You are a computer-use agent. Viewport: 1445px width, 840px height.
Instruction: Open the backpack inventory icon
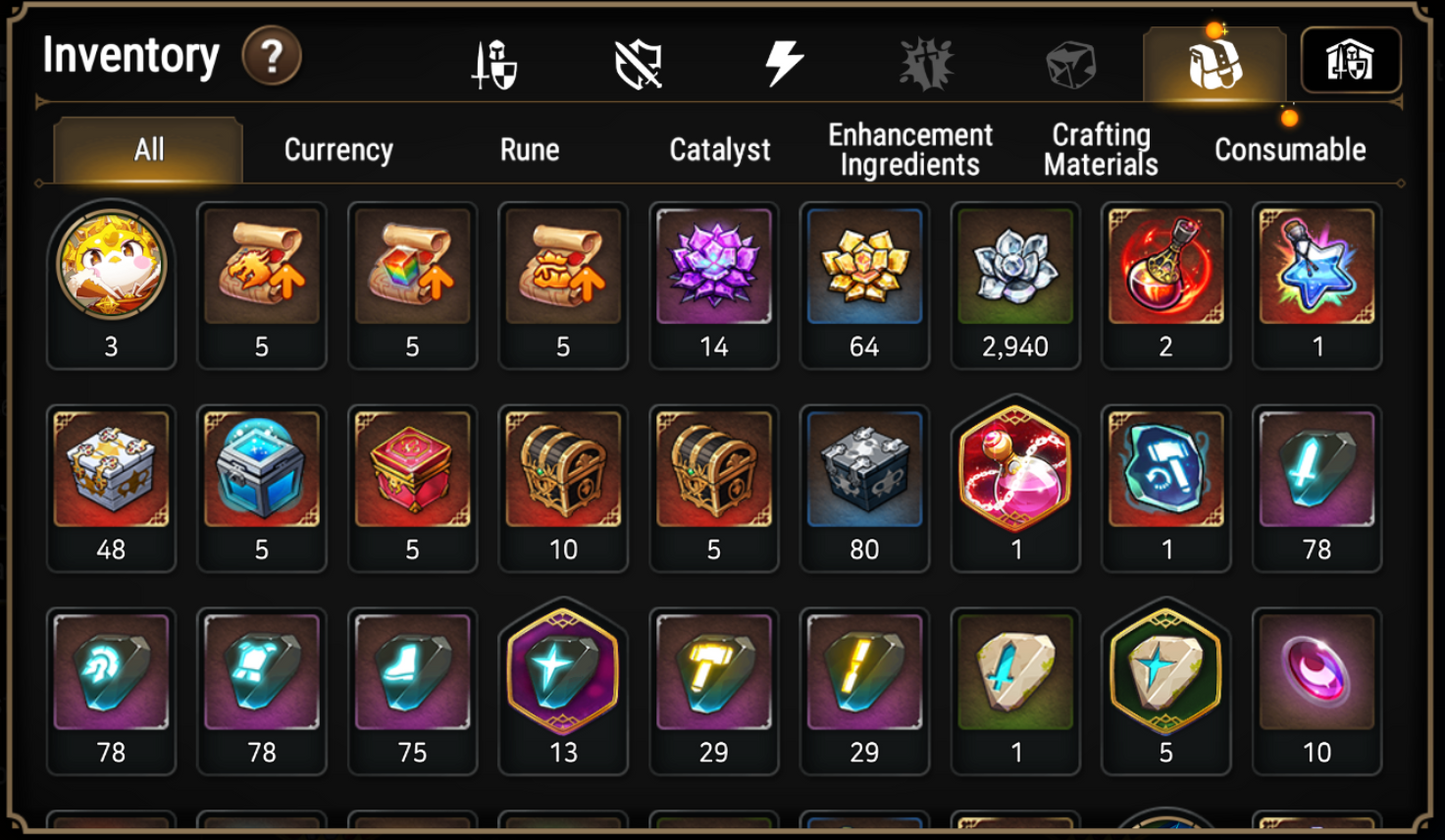tap(1214, 64)
